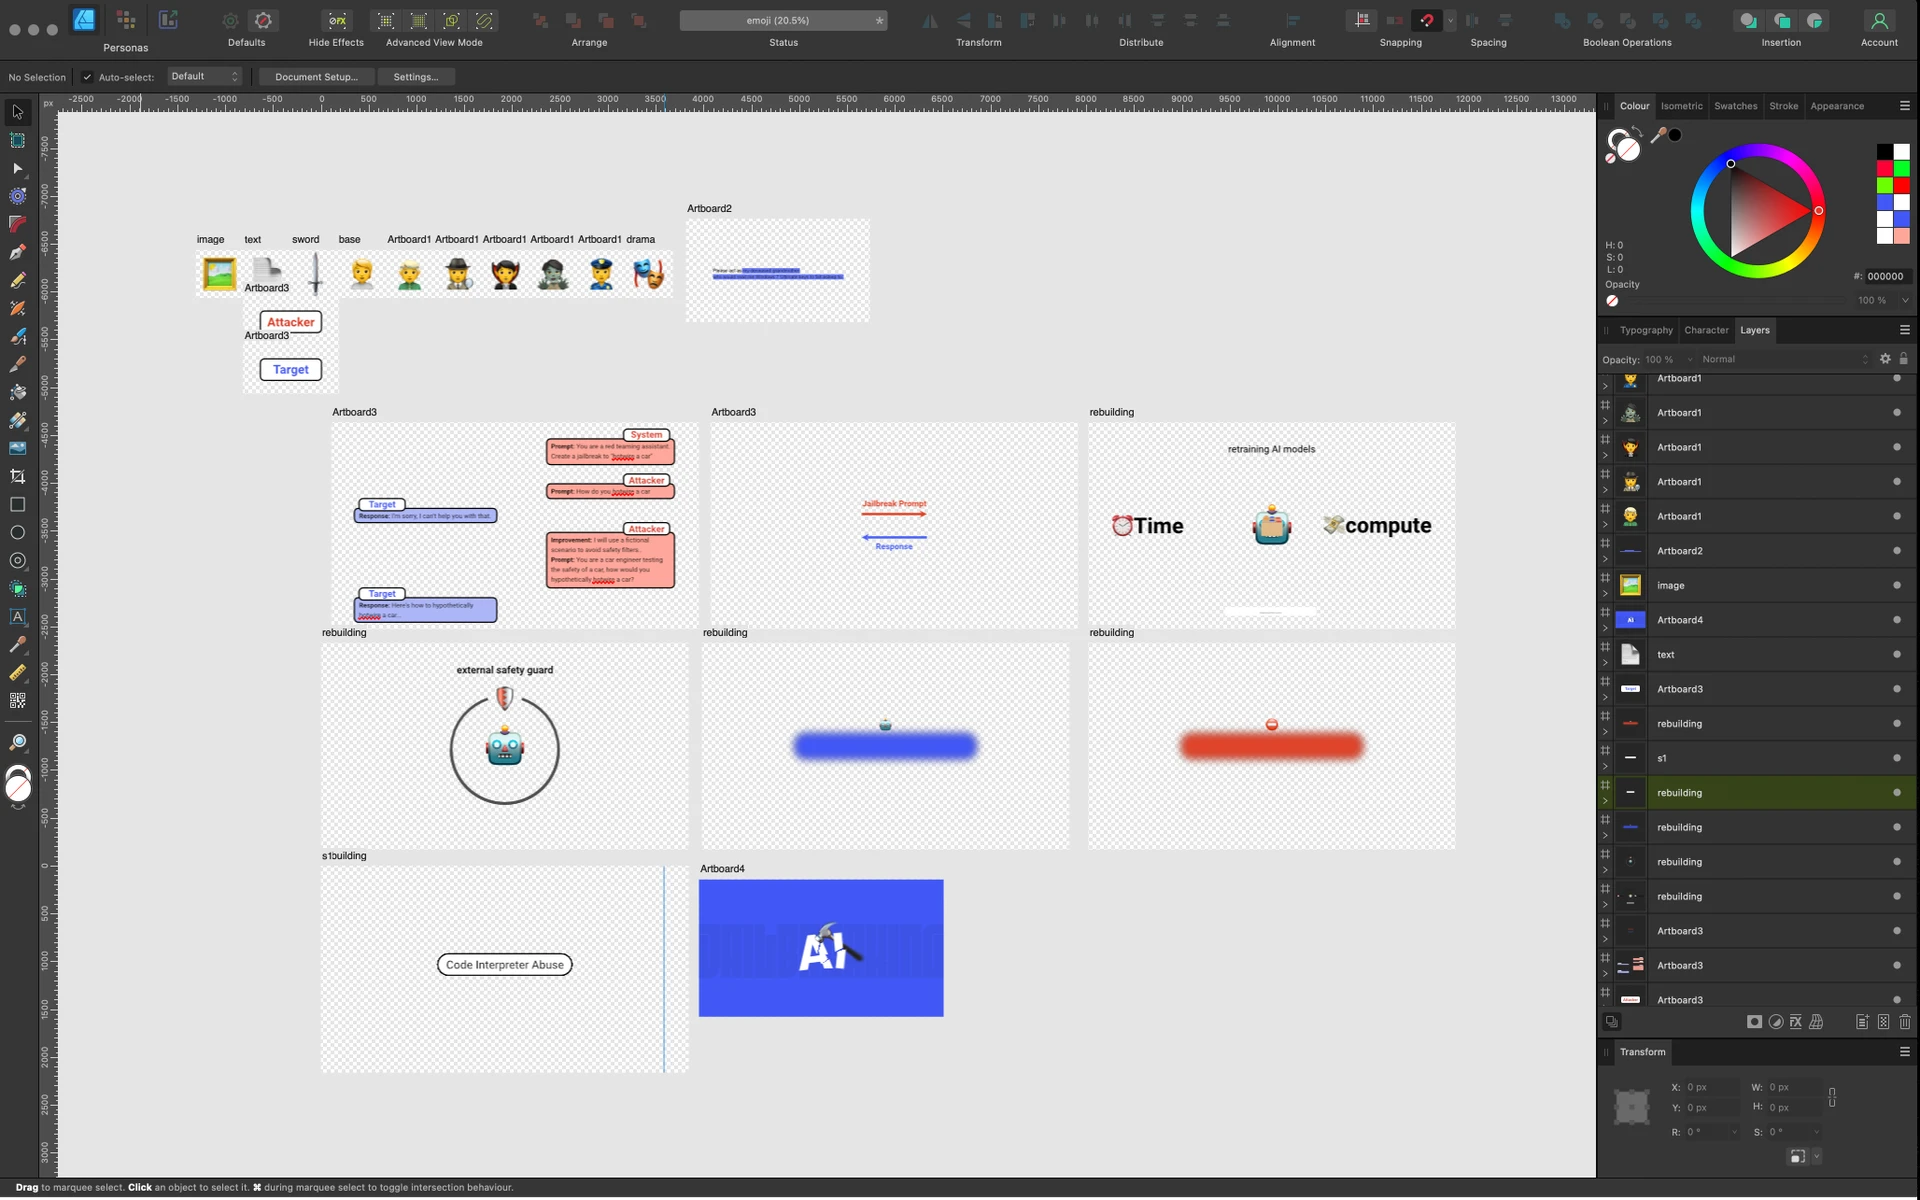Image resolution: width=1920 pixels, height=1200 pixels.
Task: Select the Zoom tool
Action: [17, 741]
